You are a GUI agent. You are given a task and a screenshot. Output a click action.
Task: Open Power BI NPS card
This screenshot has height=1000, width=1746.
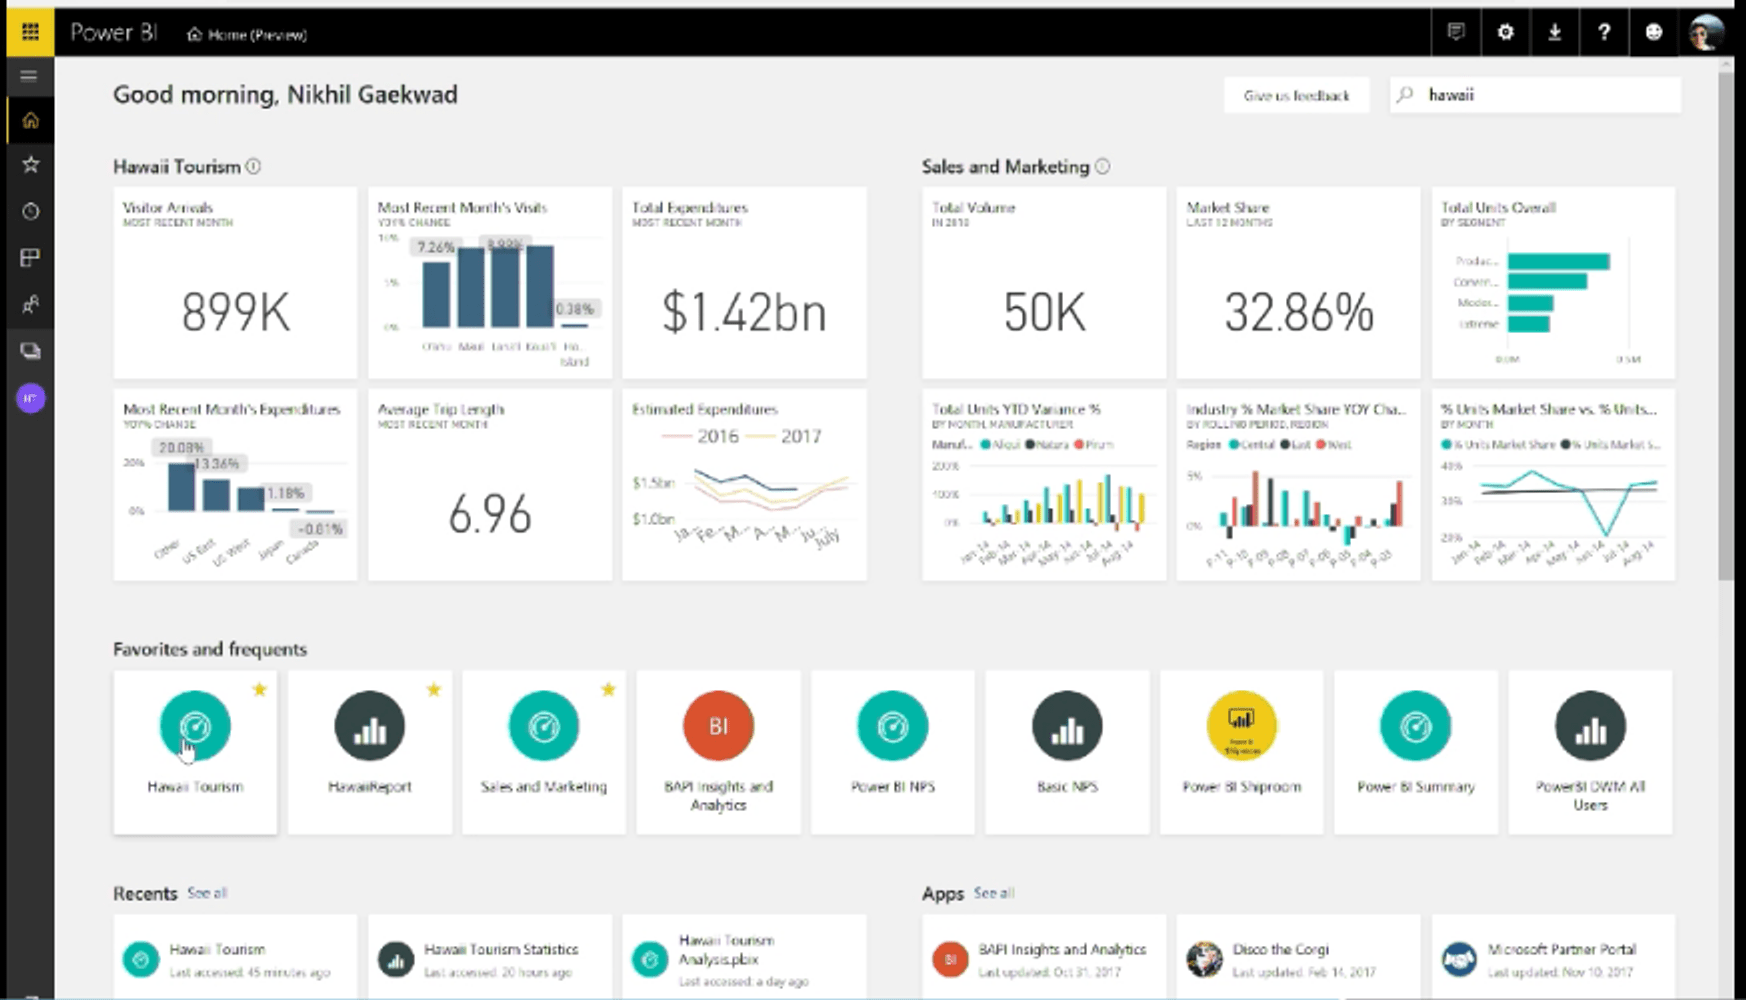[893, 752]
